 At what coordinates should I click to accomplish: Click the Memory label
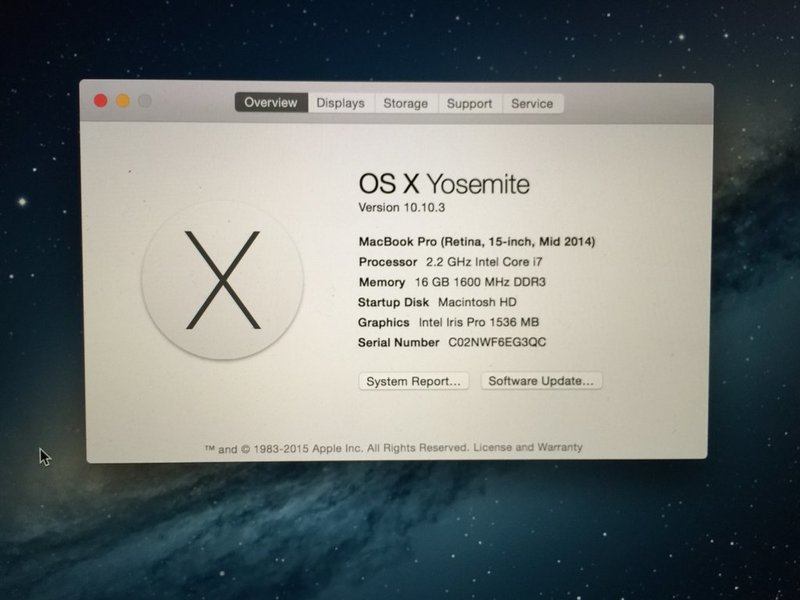pos(382,282)
